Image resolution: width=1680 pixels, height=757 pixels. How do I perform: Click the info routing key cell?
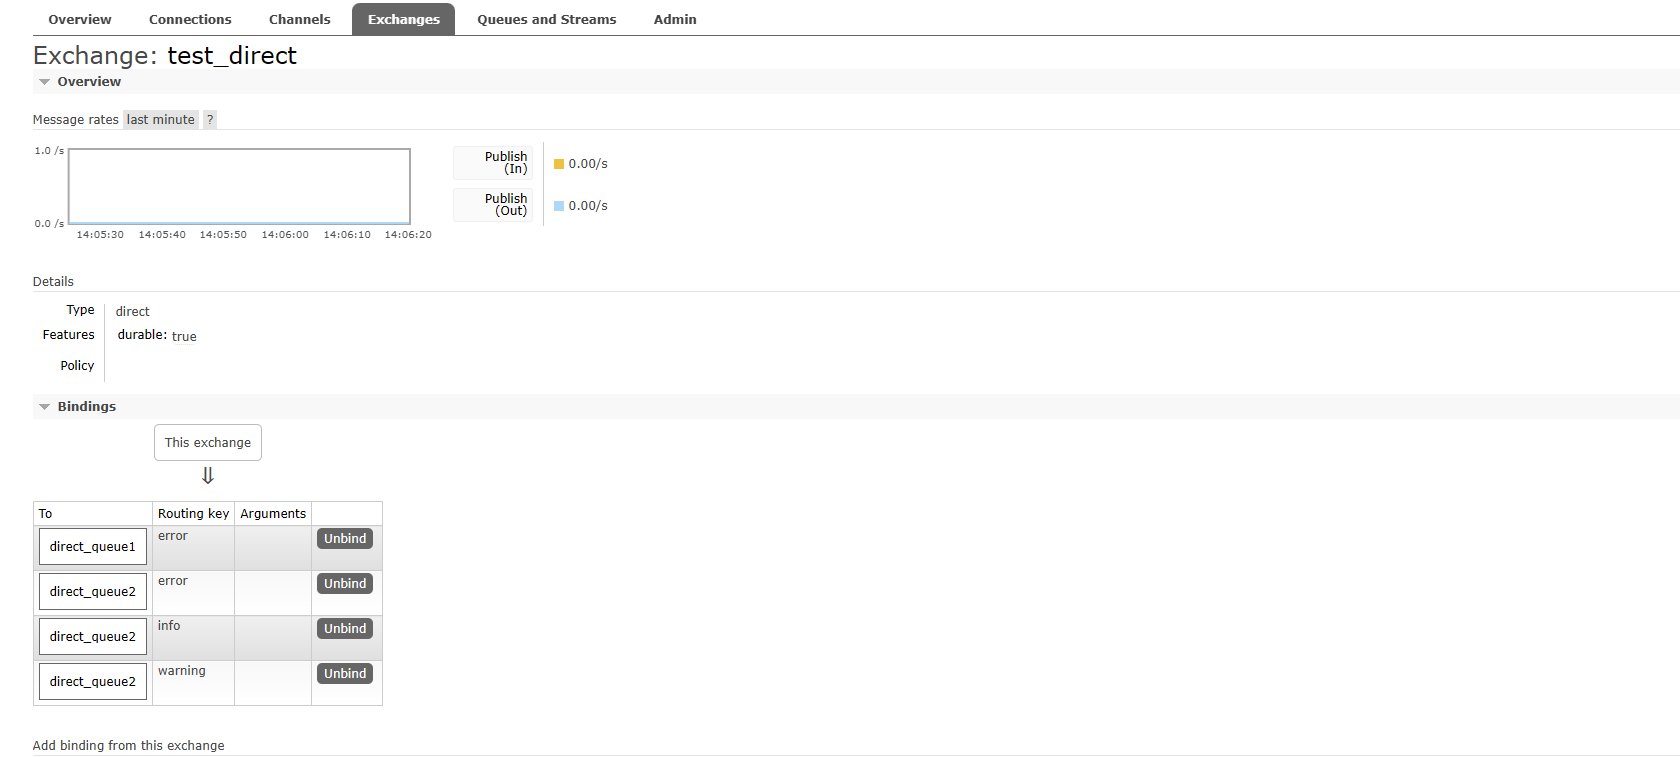click(x=193, y=638)
